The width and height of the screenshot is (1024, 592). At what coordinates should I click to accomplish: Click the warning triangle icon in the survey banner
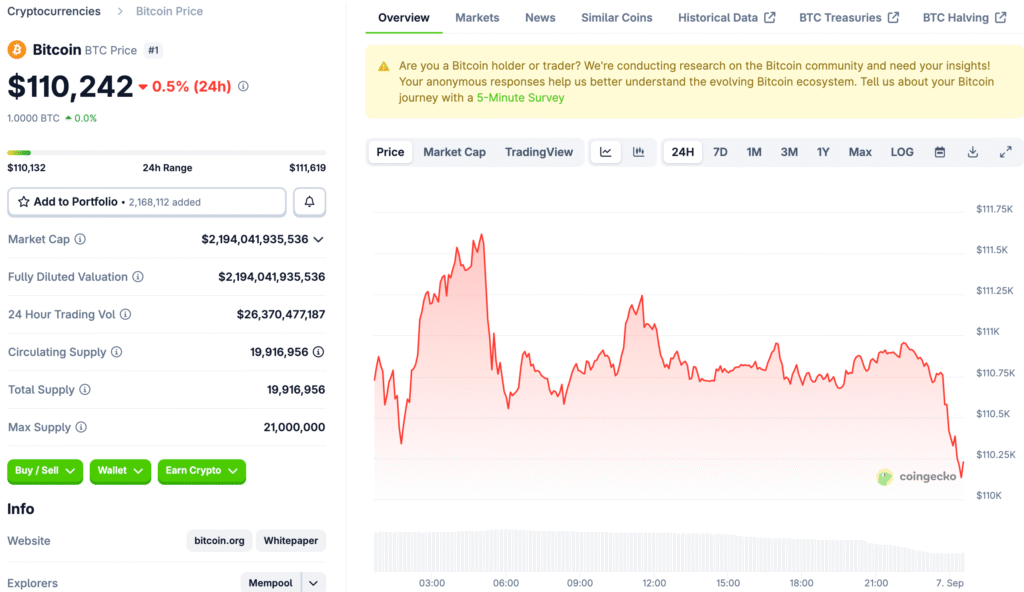click(383, 66)
